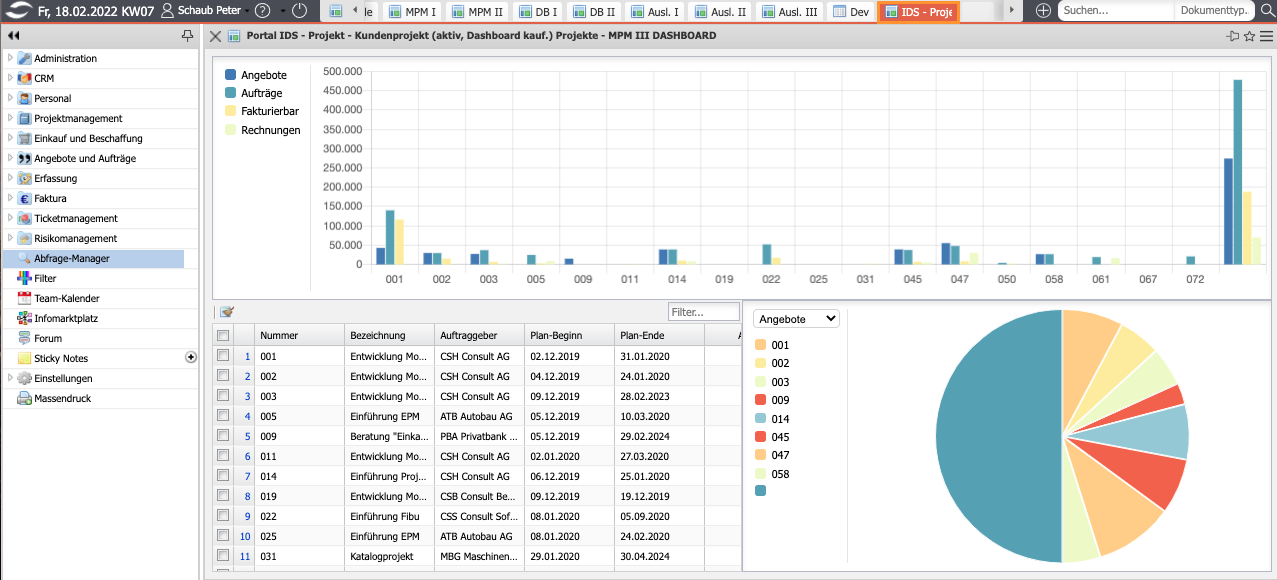Open the help question mark icon
1277x580 pixels.
[262, 10]
